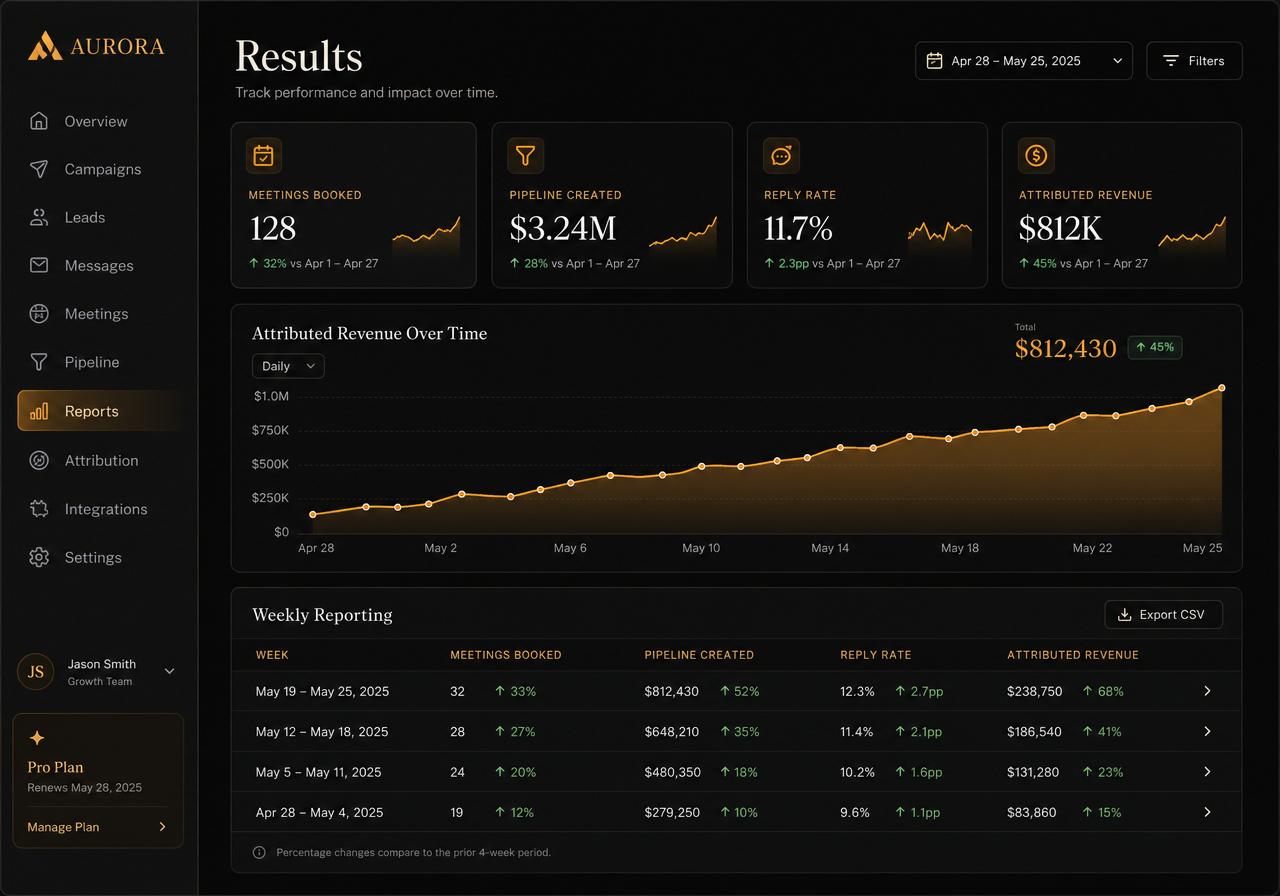Screen dimensions: 1280x896
Task: Click the 10.2% reply rate cell
Action: (x=857, y=772)
